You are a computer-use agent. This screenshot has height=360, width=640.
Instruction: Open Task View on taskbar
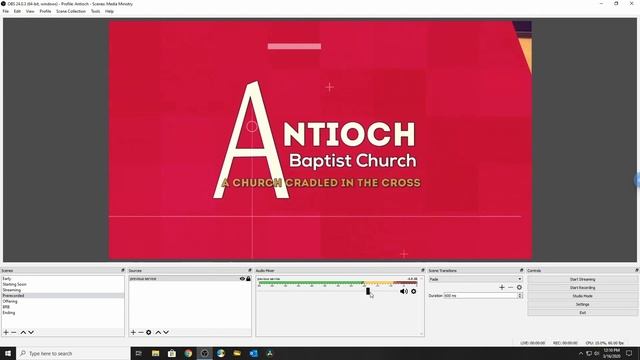click(139, 353)
